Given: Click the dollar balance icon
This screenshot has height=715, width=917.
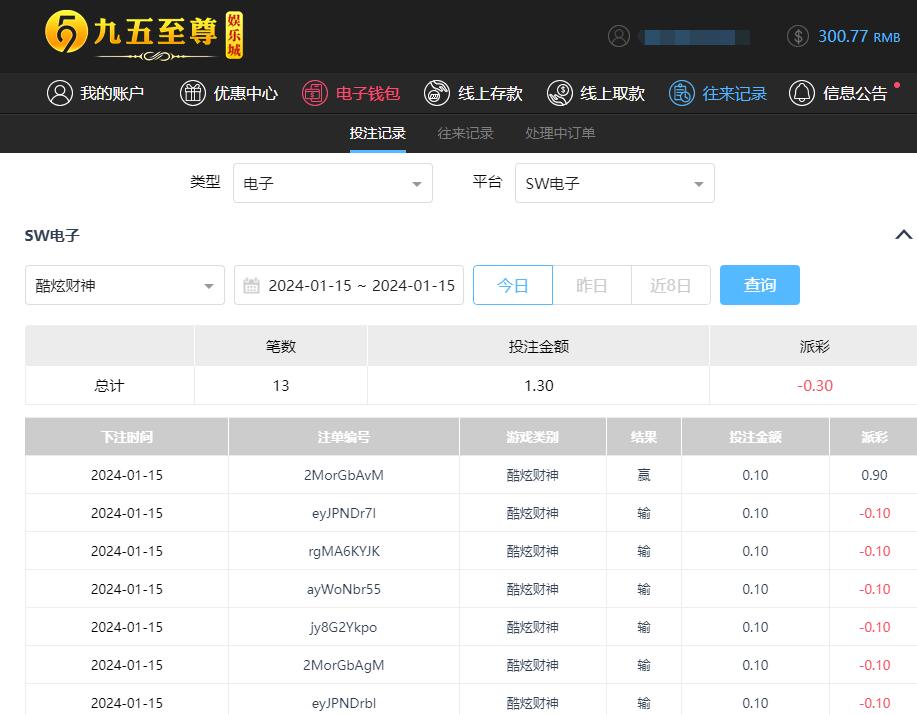Looking at the screenshot, I should [x=798, y=36].
